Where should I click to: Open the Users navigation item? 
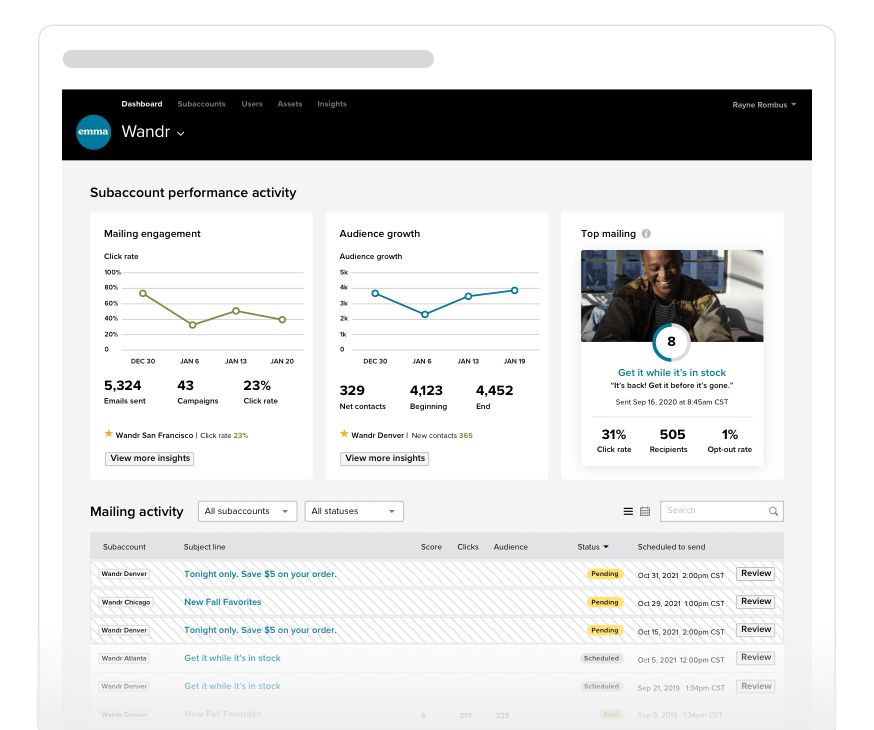coord(252,103)
